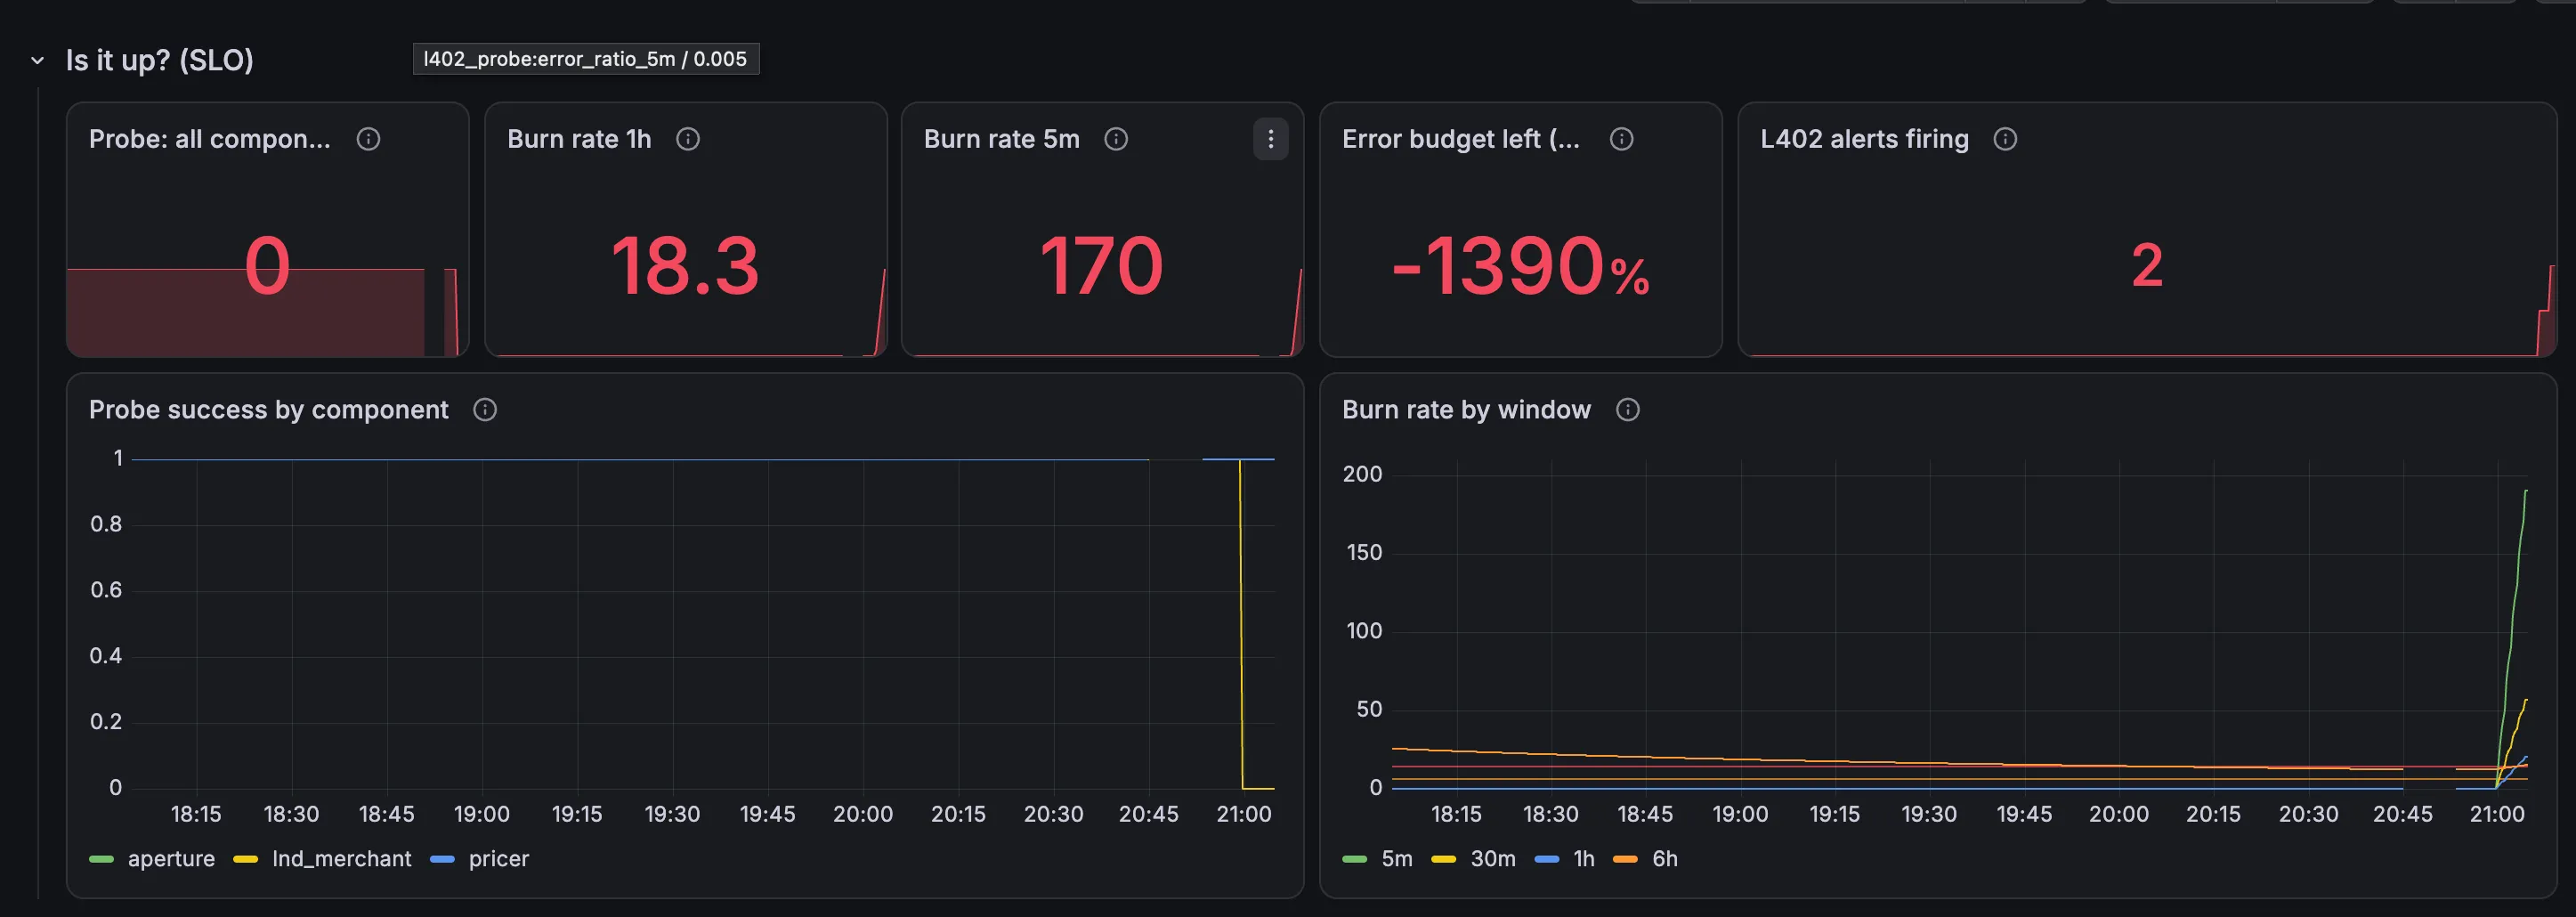Click the alerts firing value 2
Viewport: 2576px width, 917px height.
point(2147,266)
